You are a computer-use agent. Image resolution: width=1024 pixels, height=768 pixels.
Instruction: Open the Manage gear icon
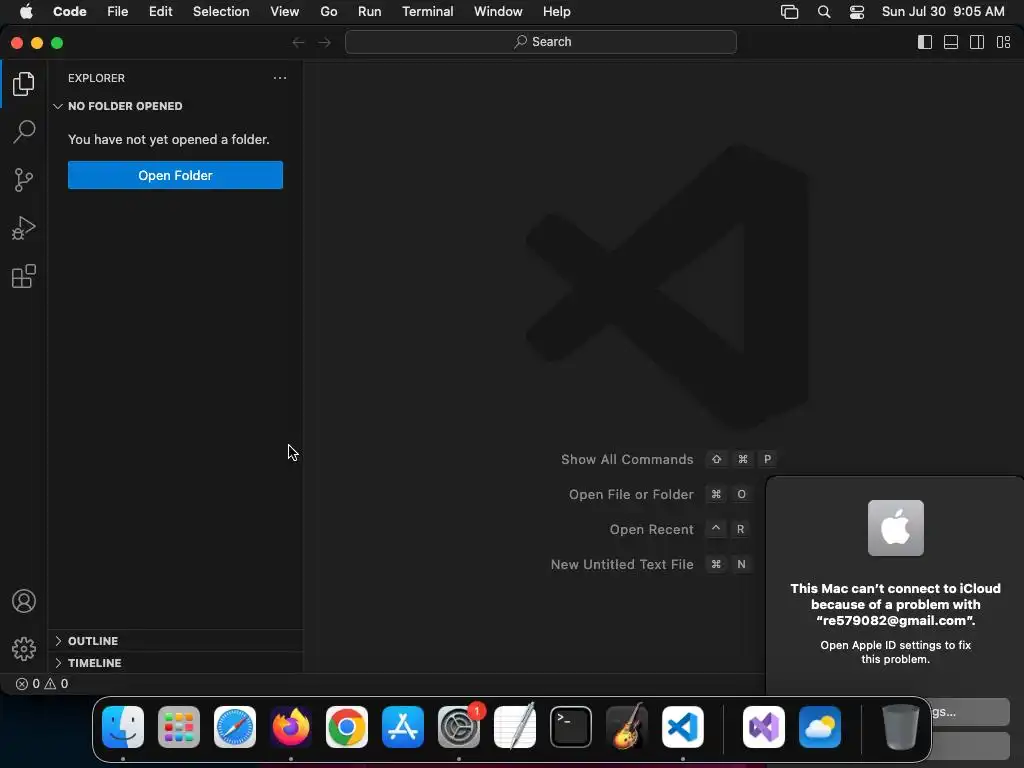24,648
